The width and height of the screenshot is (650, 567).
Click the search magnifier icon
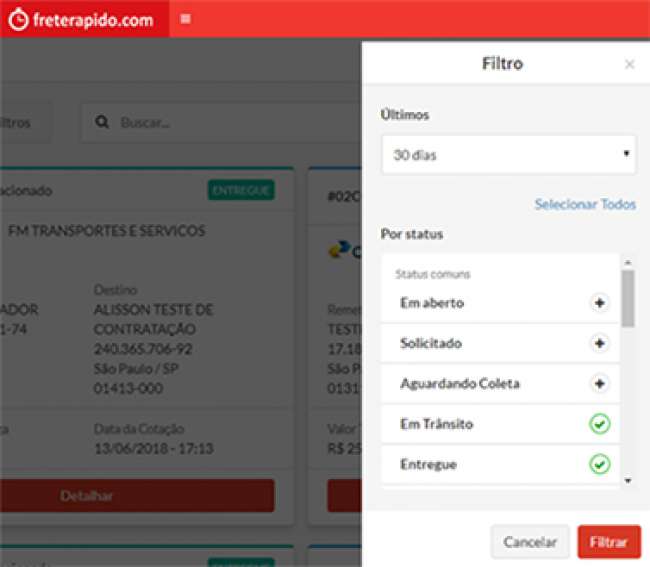pyautogui.click(x=102, y=123)
